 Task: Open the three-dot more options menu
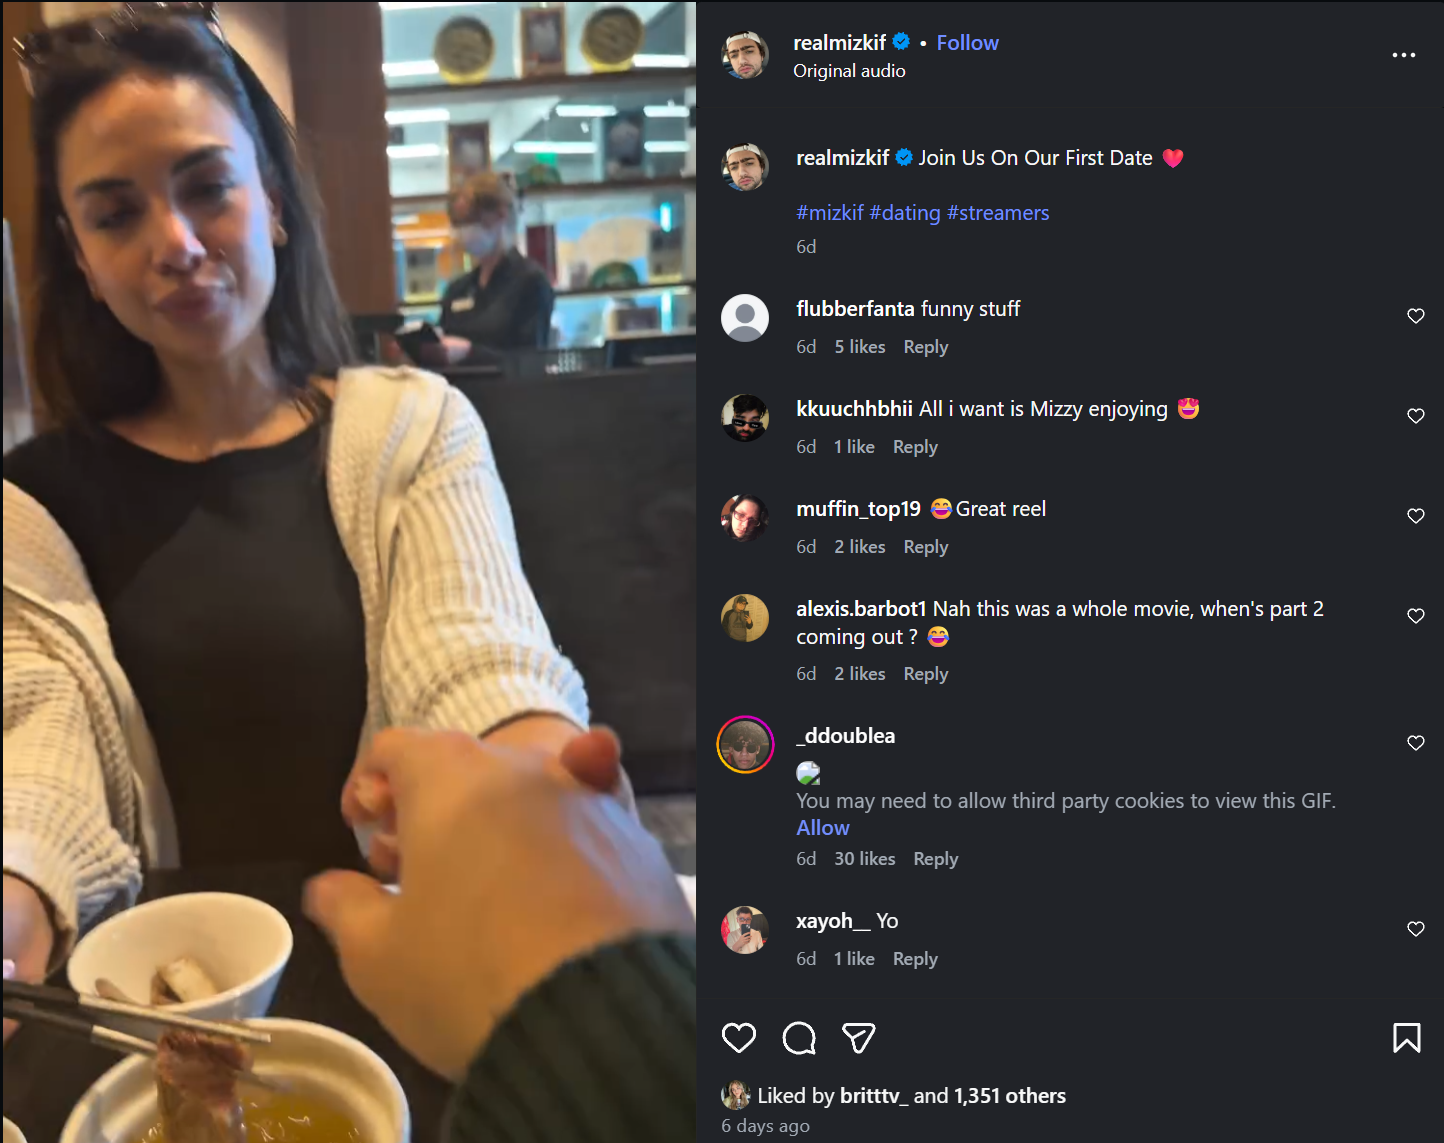[1404, 55]
